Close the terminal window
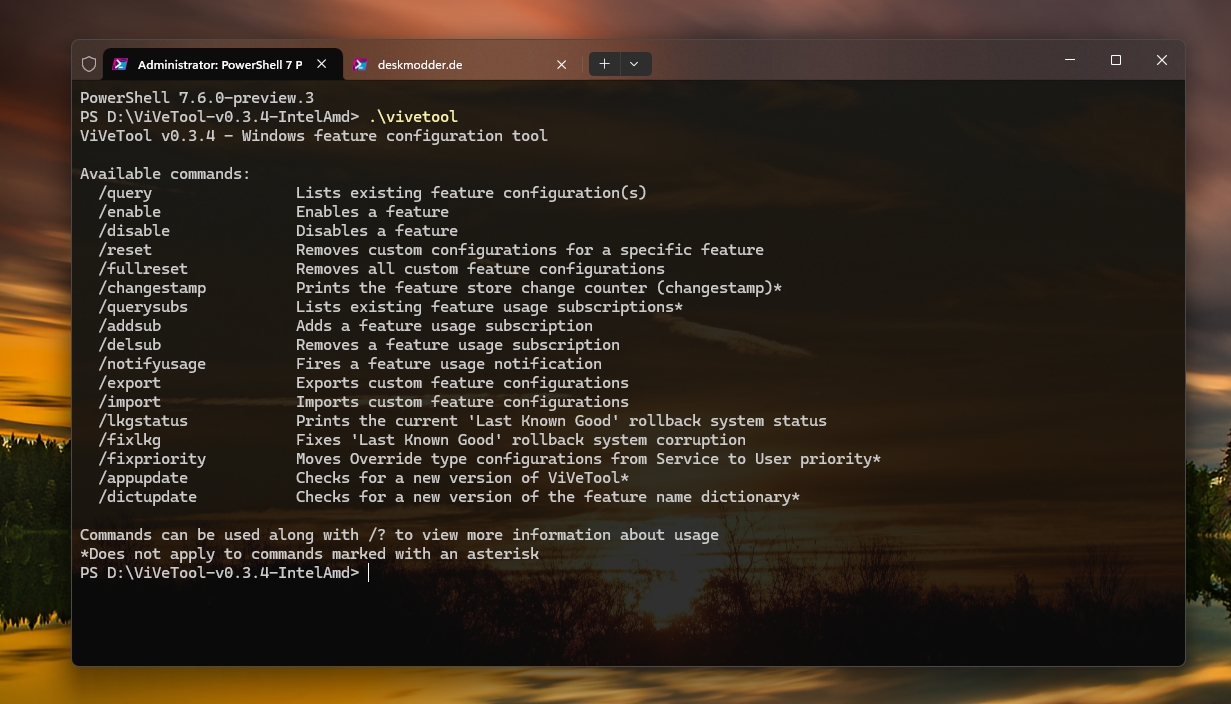This screenshot has height=704, width=1231. click(1162, 60)
